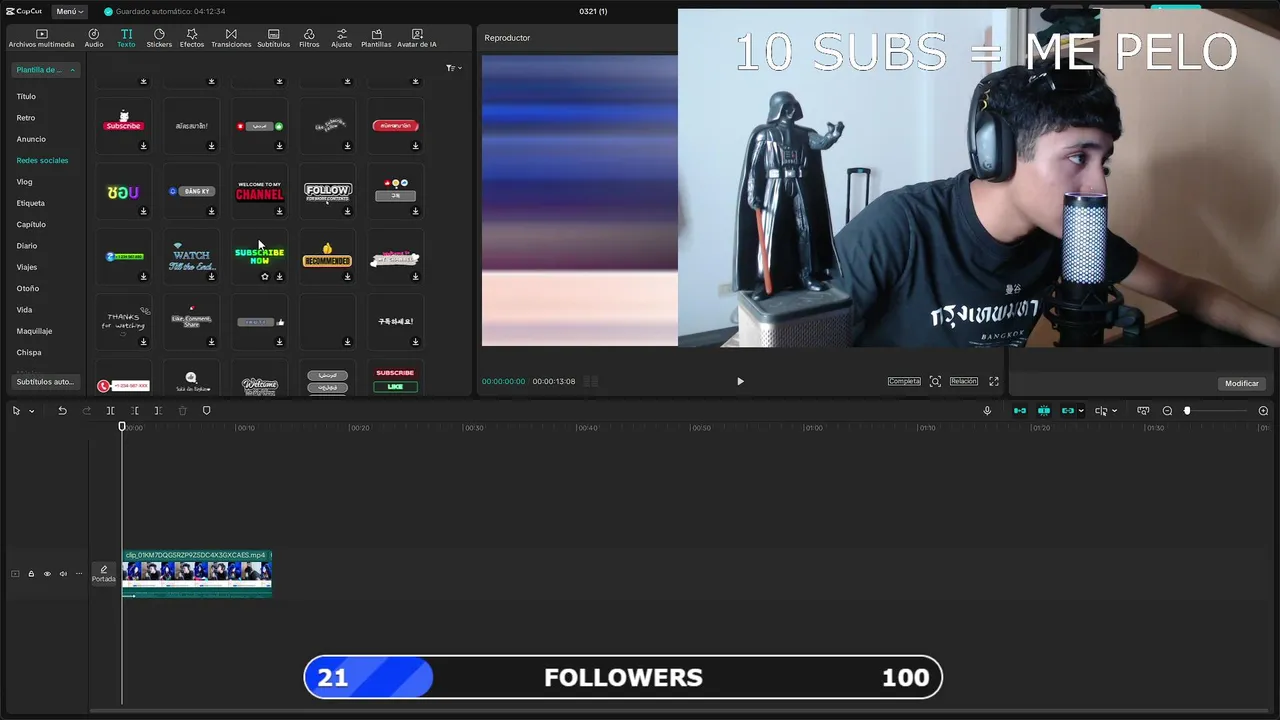Image resolution: width=1280 pixels, height=720 pixels.
Task: Select the Vlog category
Action: [24, 182]
